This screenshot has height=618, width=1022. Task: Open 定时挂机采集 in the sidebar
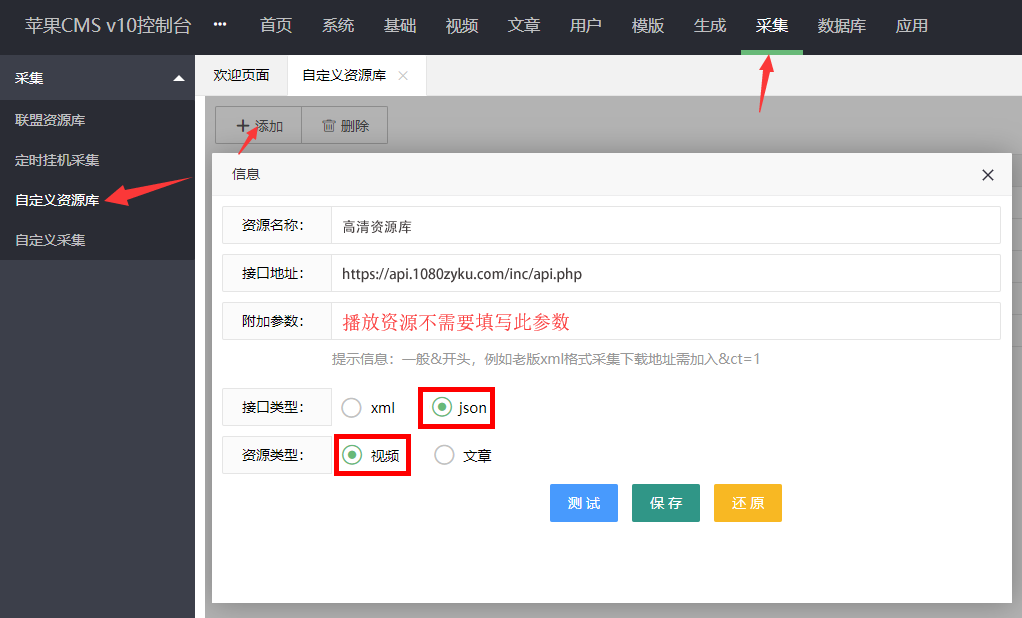57,160
